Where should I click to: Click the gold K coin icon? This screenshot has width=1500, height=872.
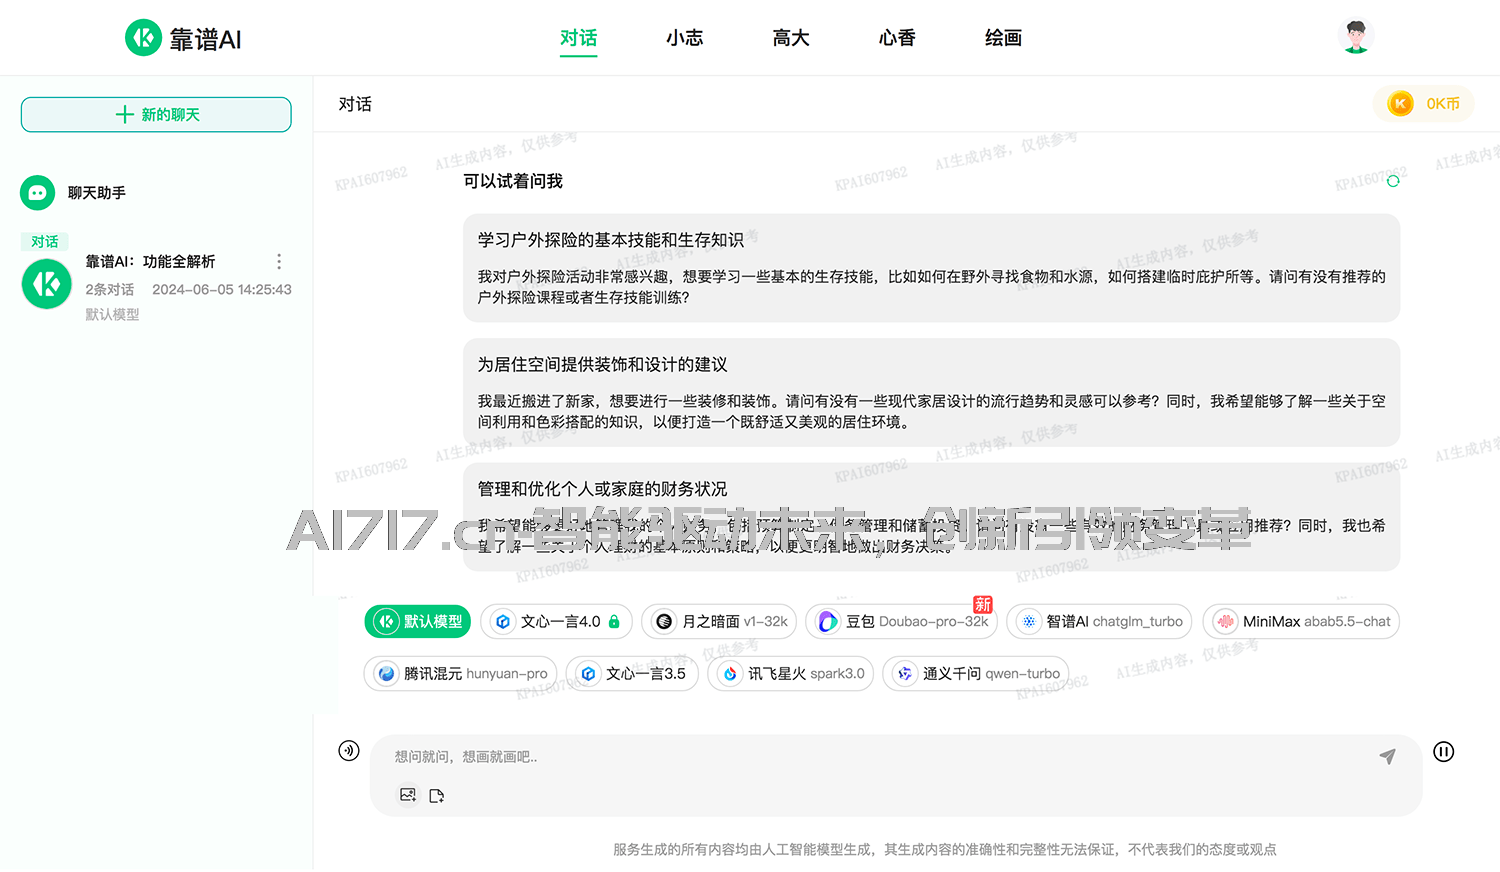pyautogui.click(x=1401, y=103)
